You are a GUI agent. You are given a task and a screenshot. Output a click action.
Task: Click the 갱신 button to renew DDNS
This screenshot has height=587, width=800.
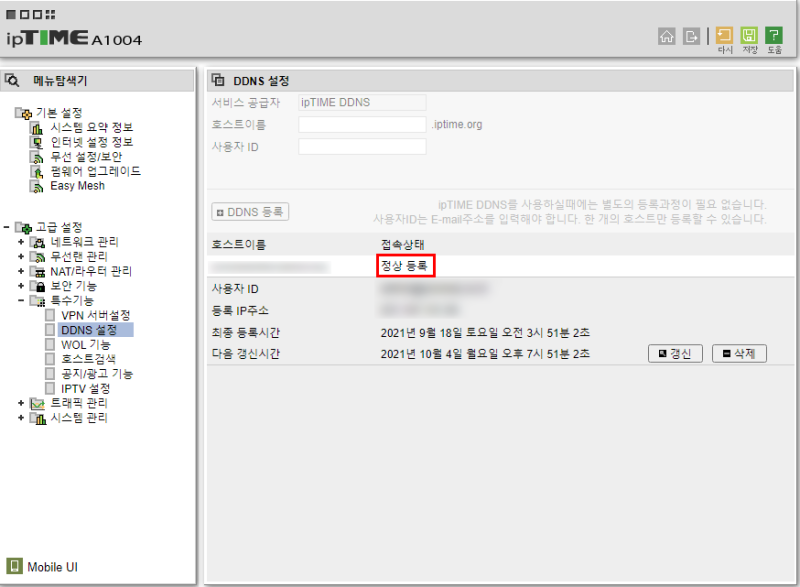point(675,353)
